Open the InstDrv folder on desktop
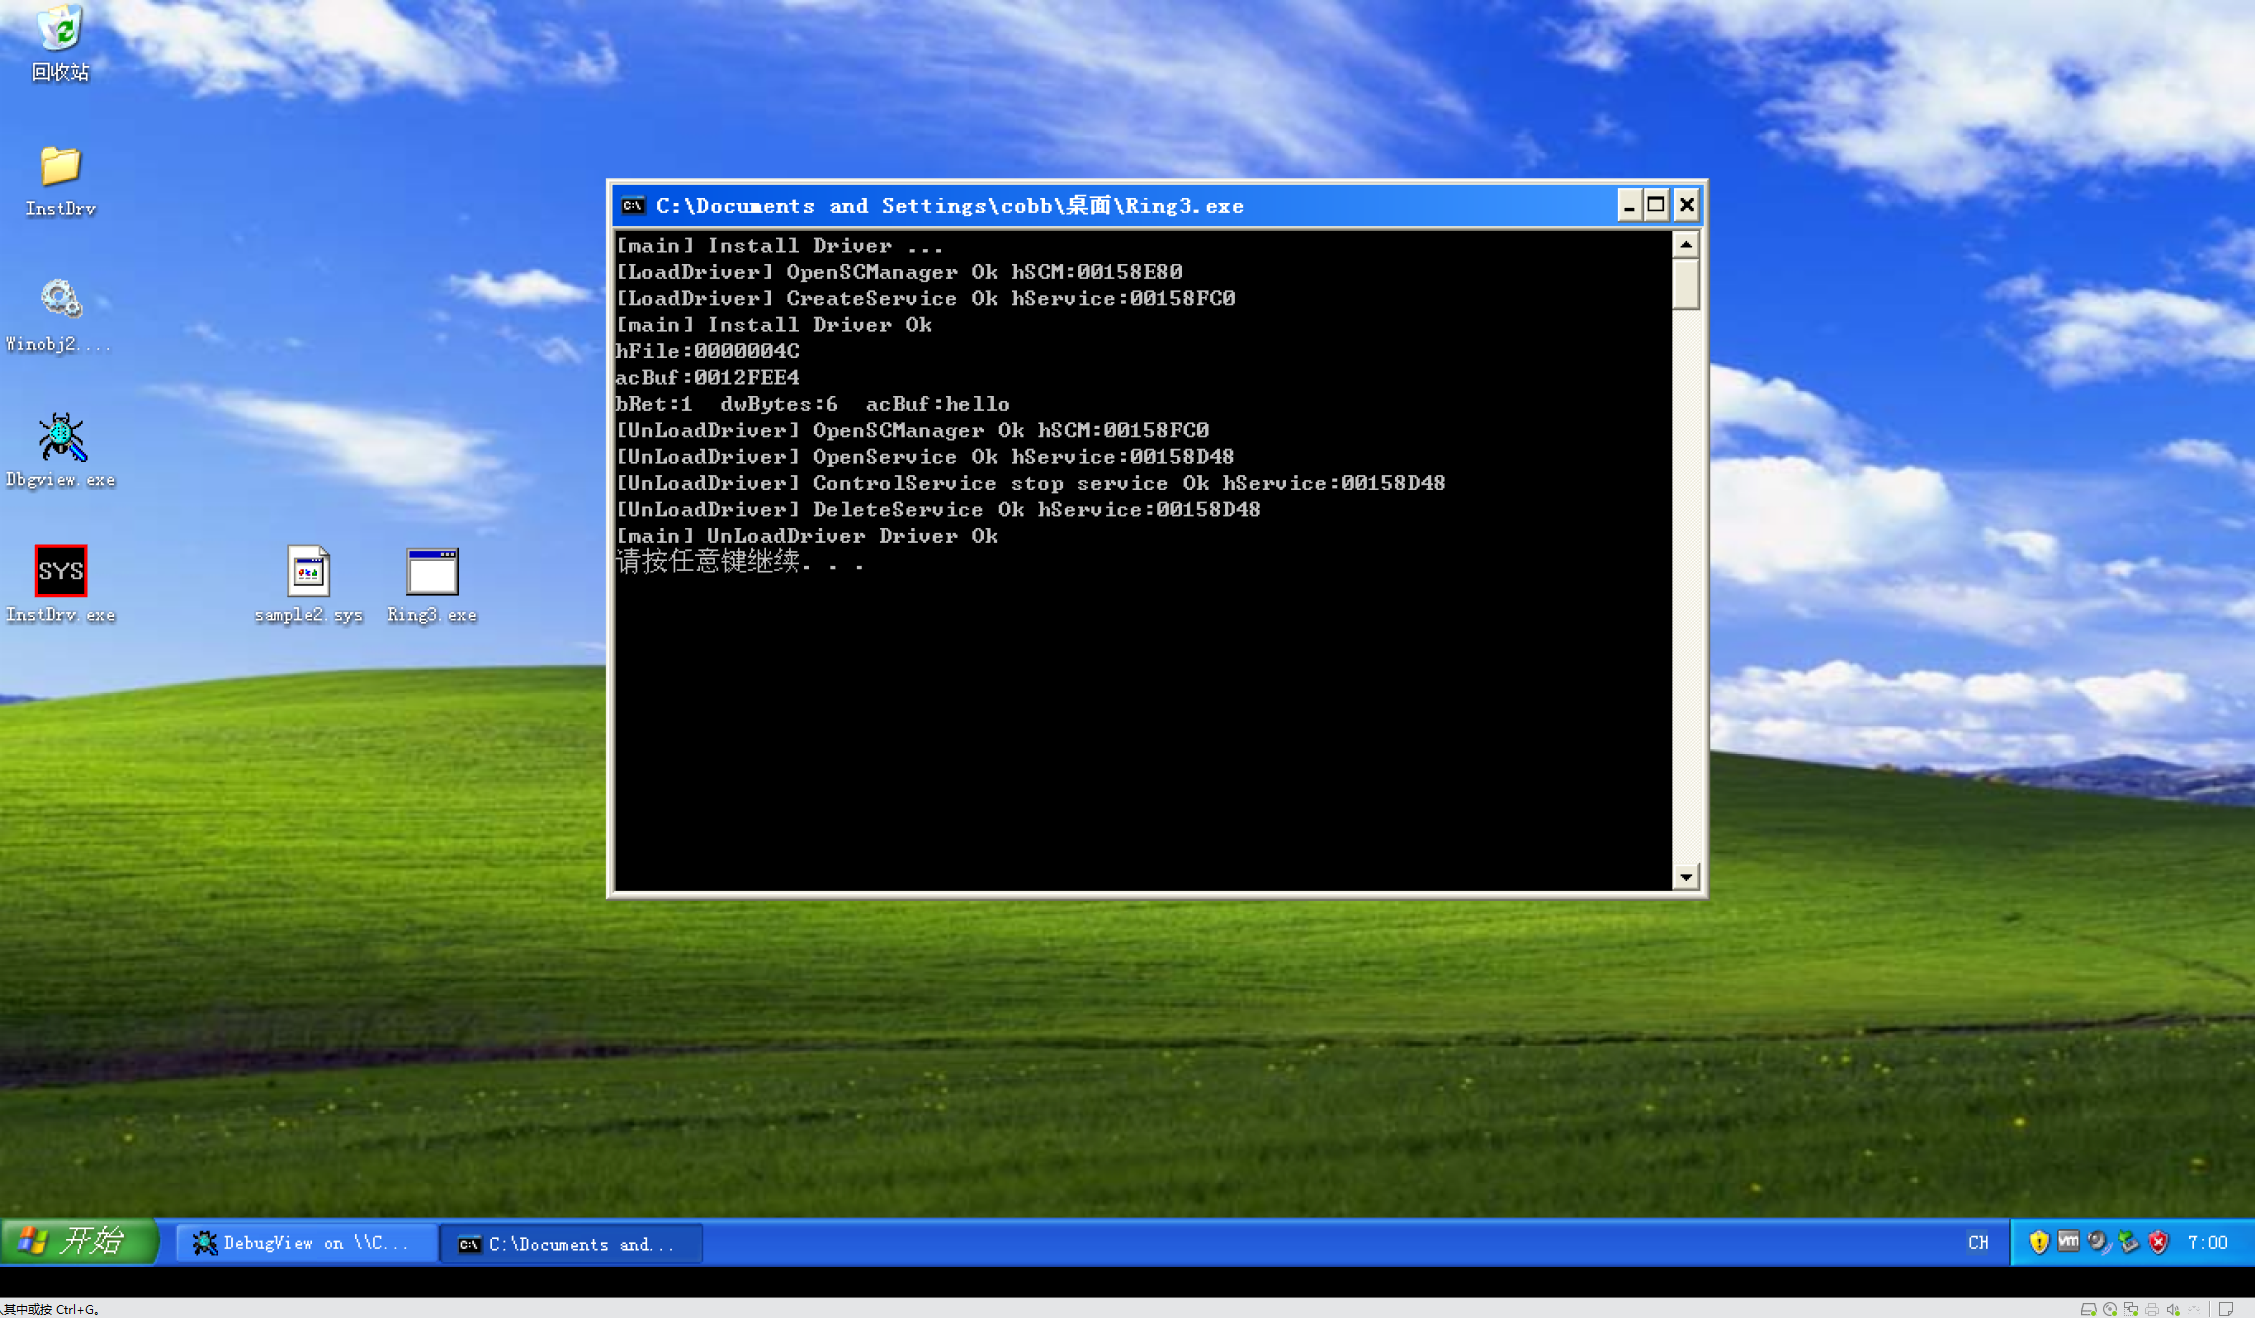The image size is (2255, 1318). (x=60, y=166)
